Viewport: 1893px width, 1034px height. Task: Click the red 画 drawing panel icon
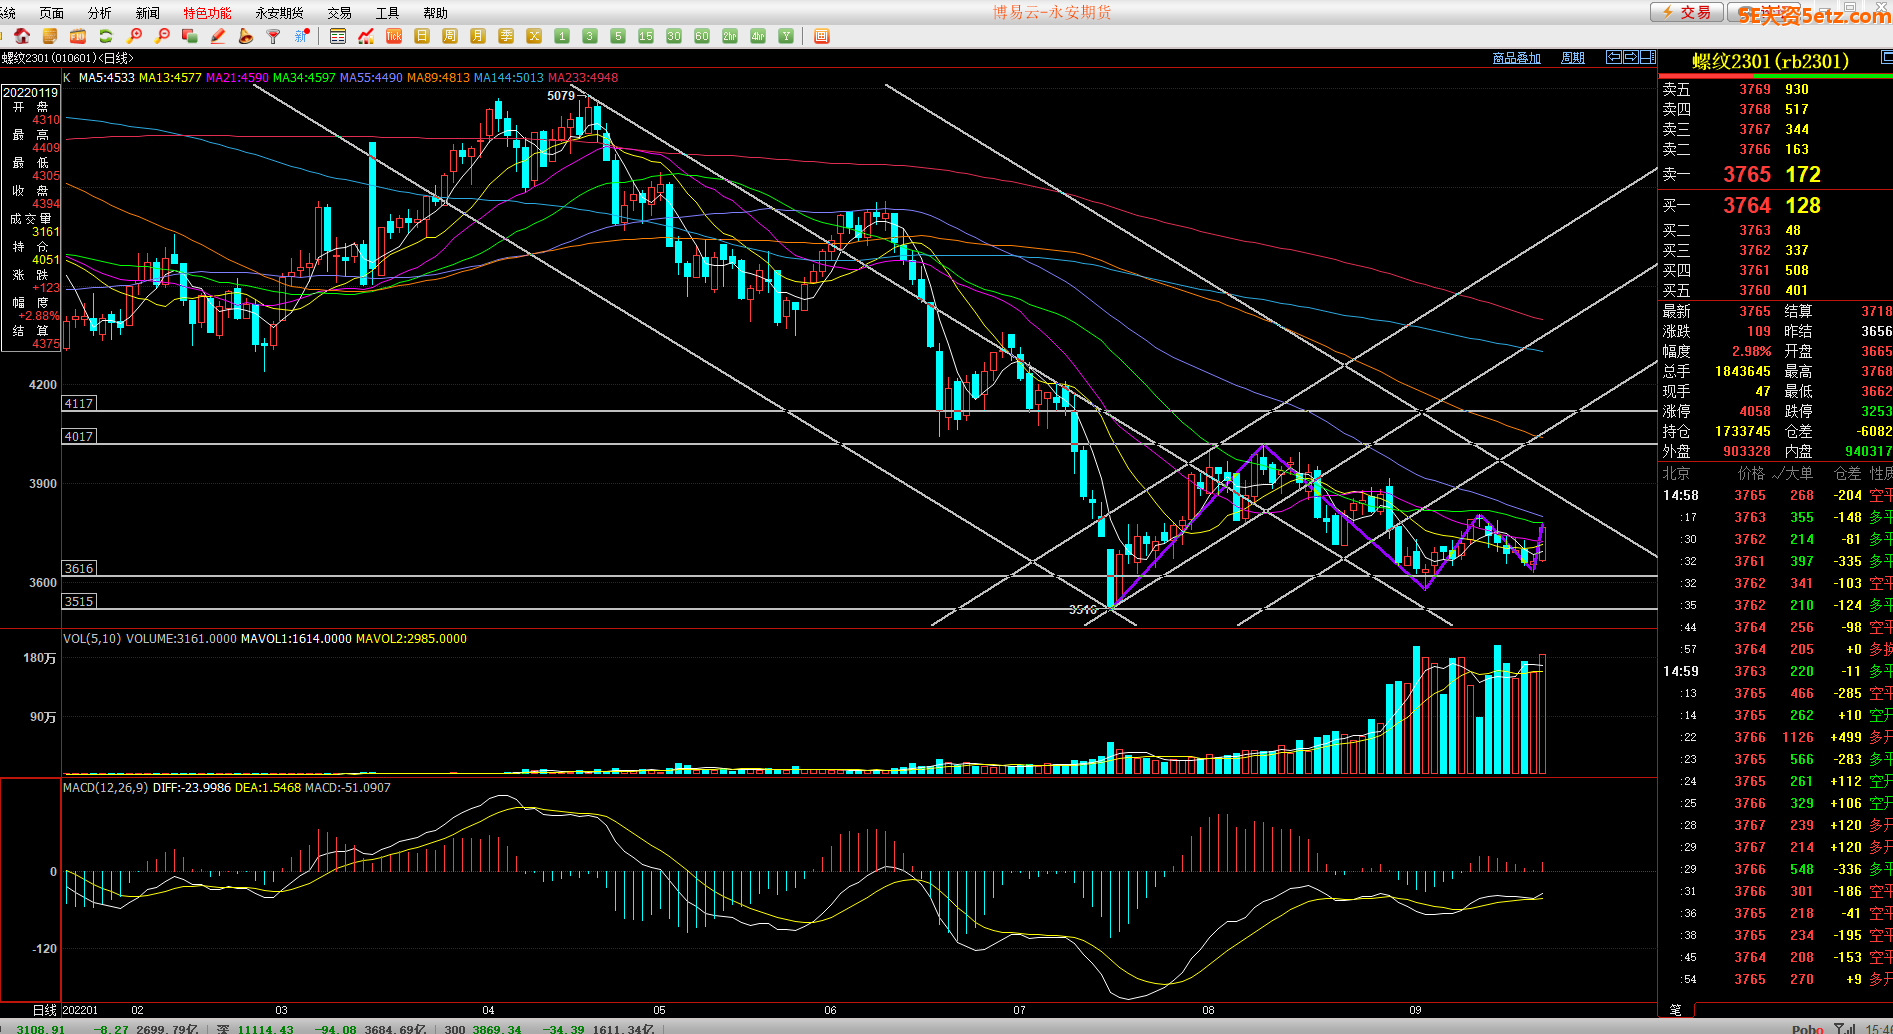pos(822,36)
